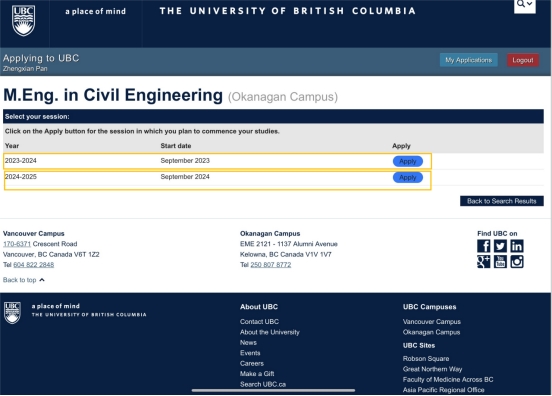Open UBC Facebook page icon
Viewport: 552px width, 396px height.
483,246
